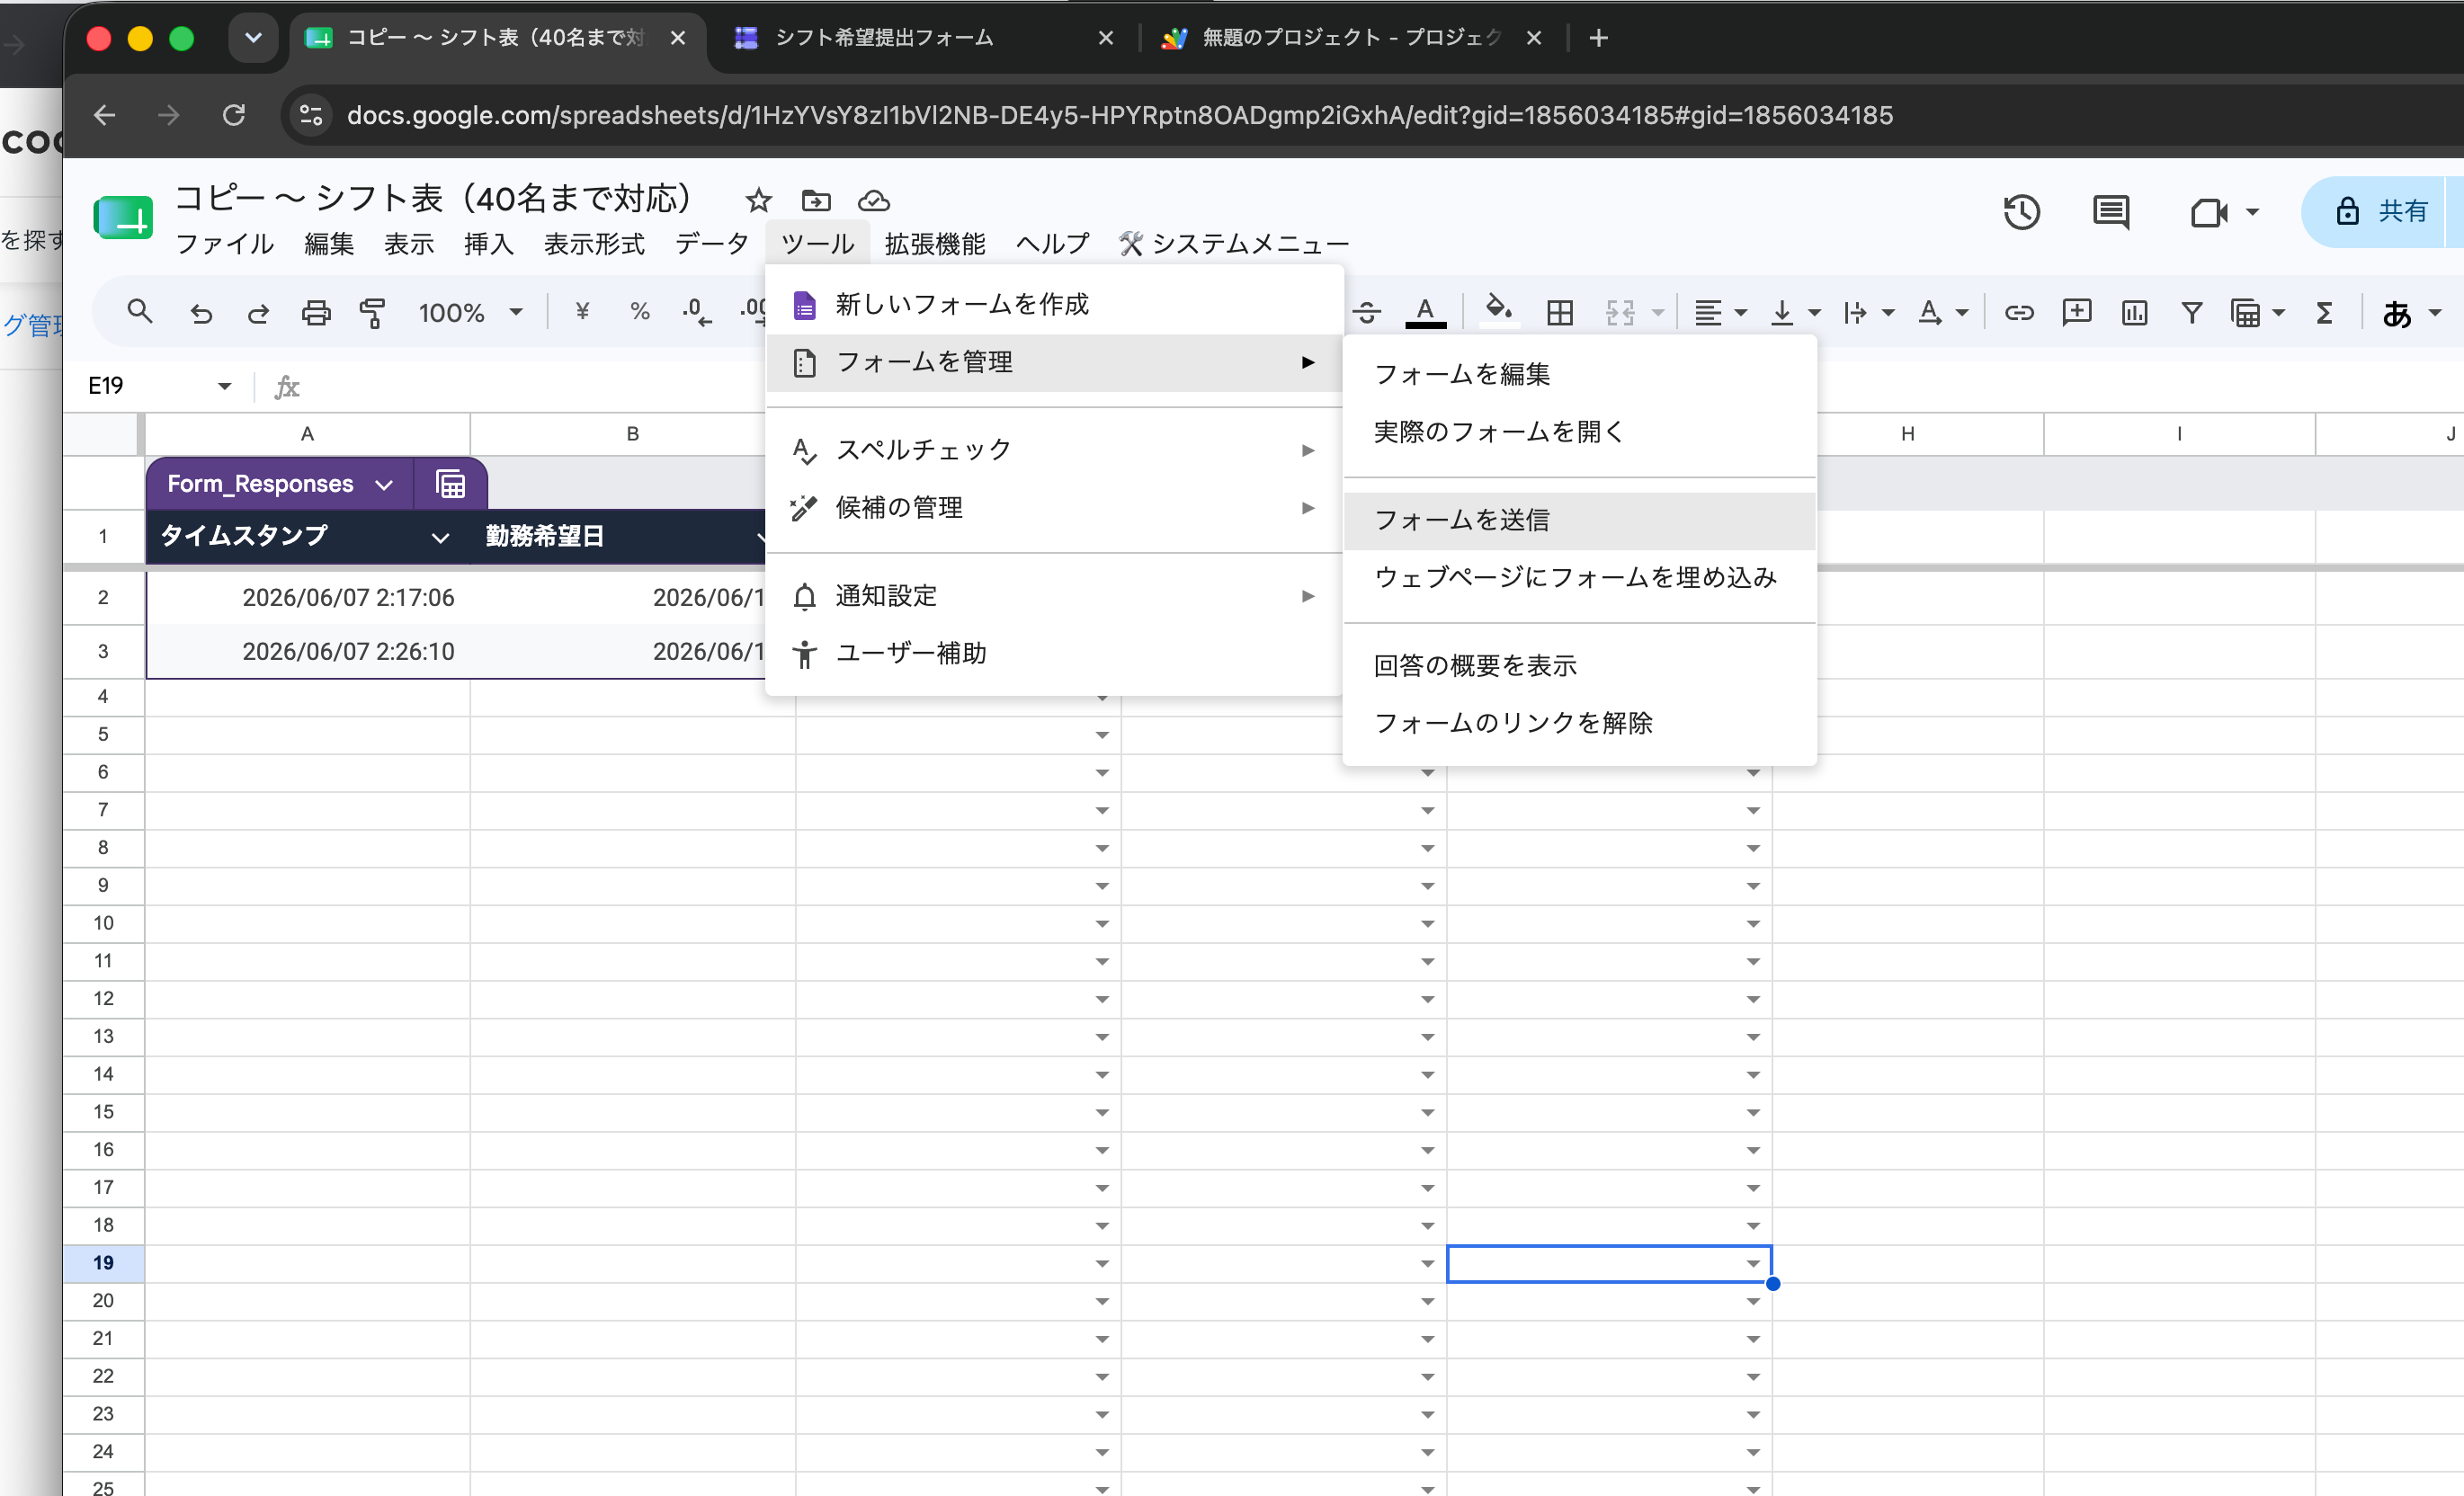Select 新しいフォームを作成
The height and width of the screenshot is (1496, 2464).
coord(1054,304)
